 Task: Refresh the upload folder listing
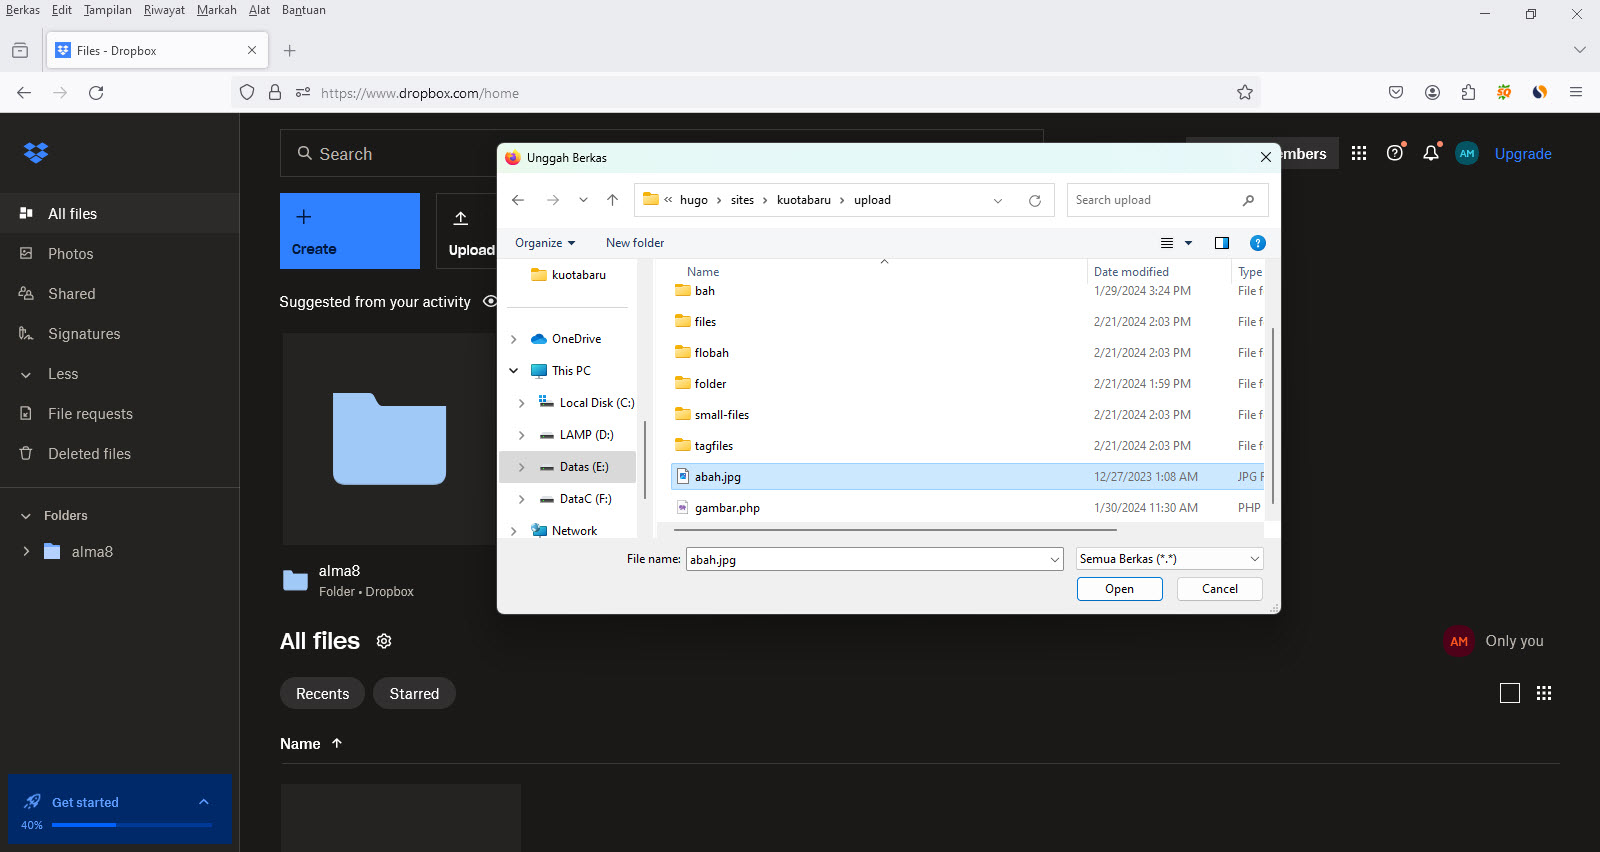[1035, 200]
